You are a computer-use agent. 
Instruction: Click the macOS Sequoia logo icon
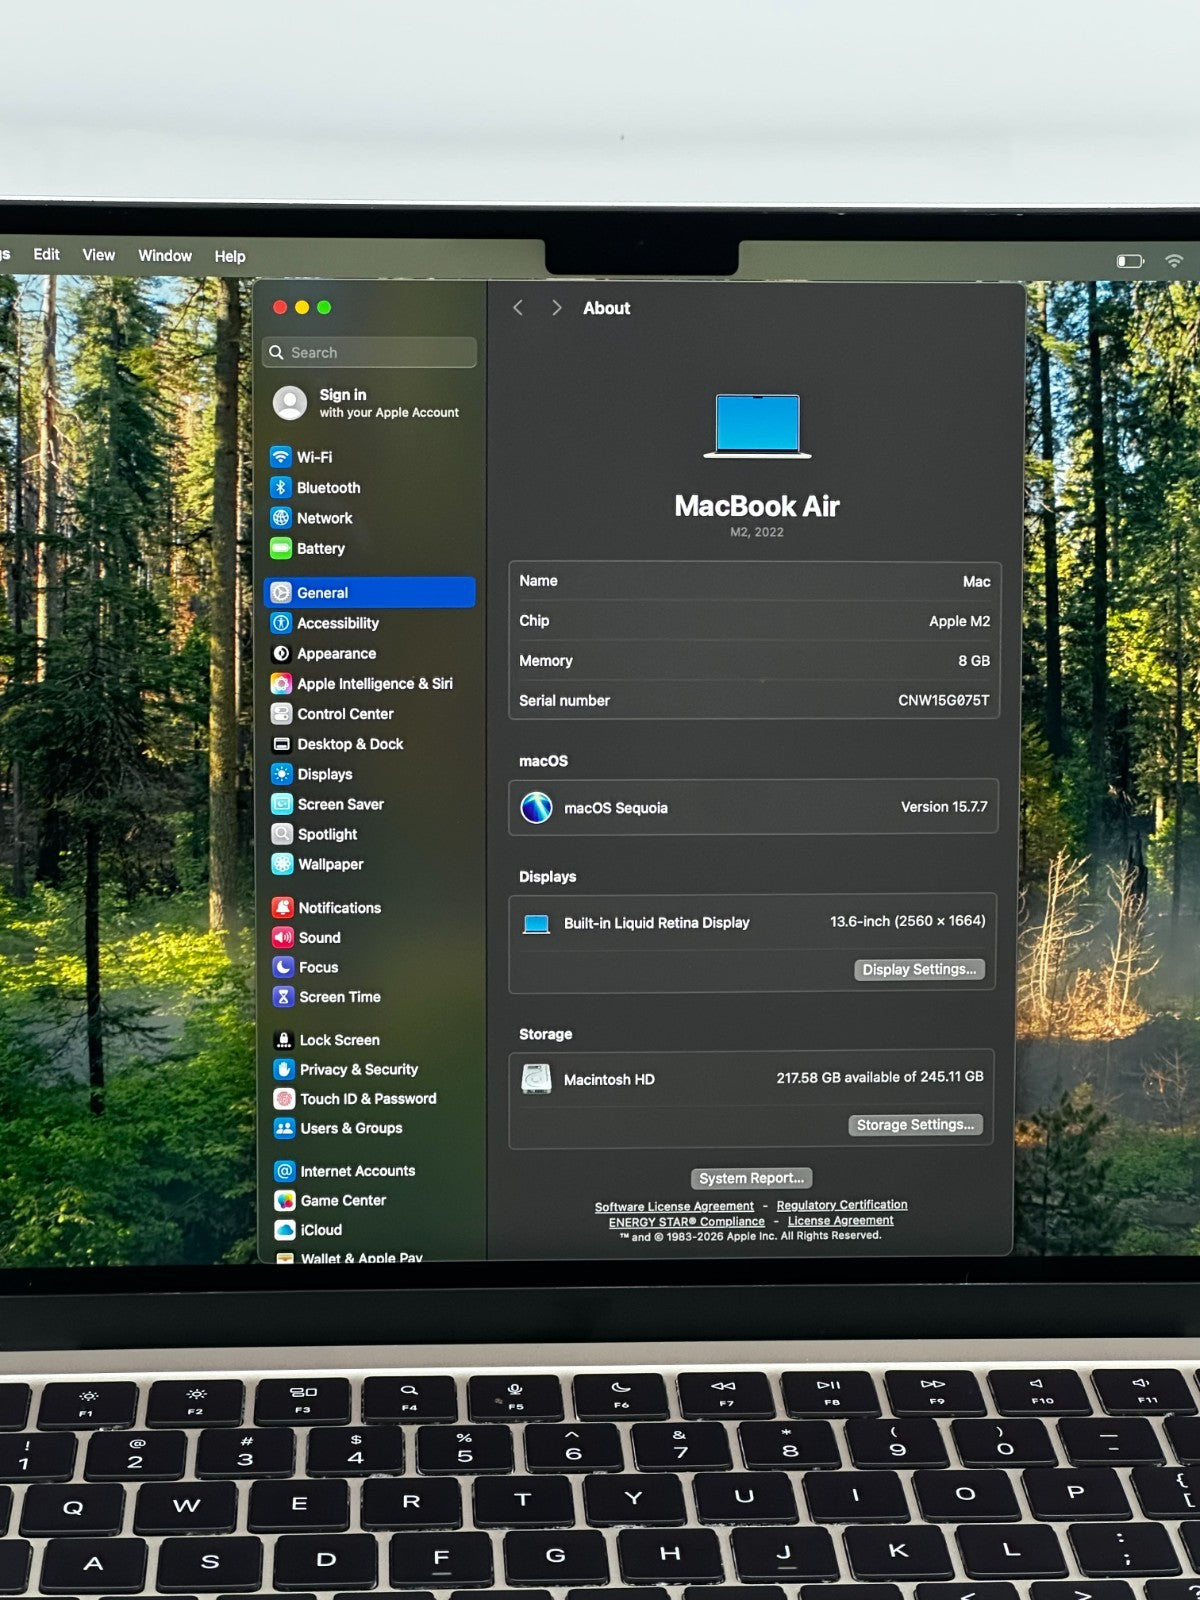[536, 807]
